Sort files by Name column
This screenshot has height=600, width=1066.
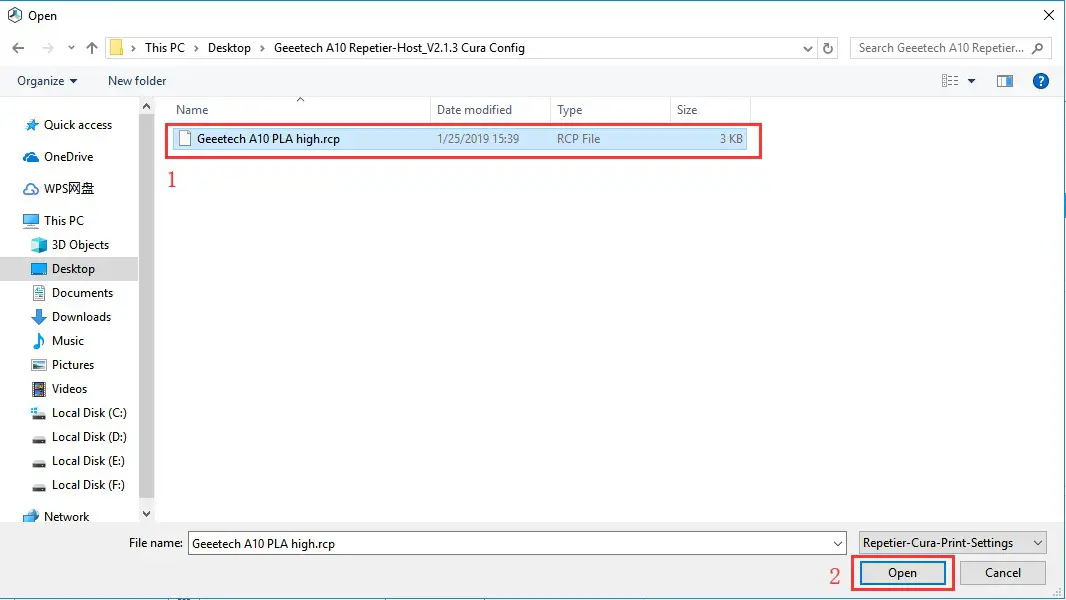coord(192,109)
